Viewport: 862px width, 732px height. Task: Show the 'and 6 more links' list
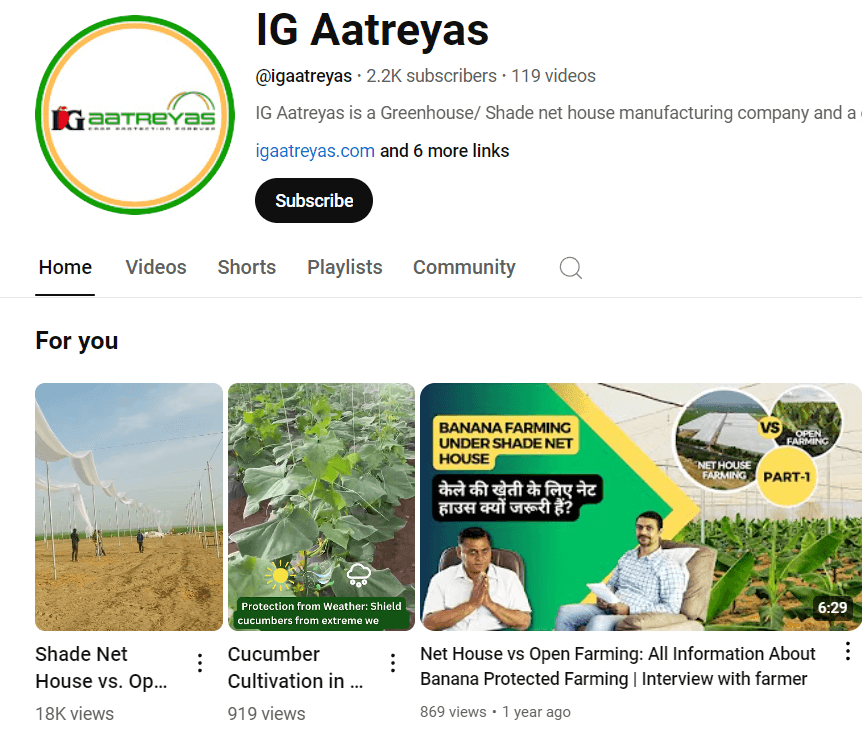tap(445, 151)
